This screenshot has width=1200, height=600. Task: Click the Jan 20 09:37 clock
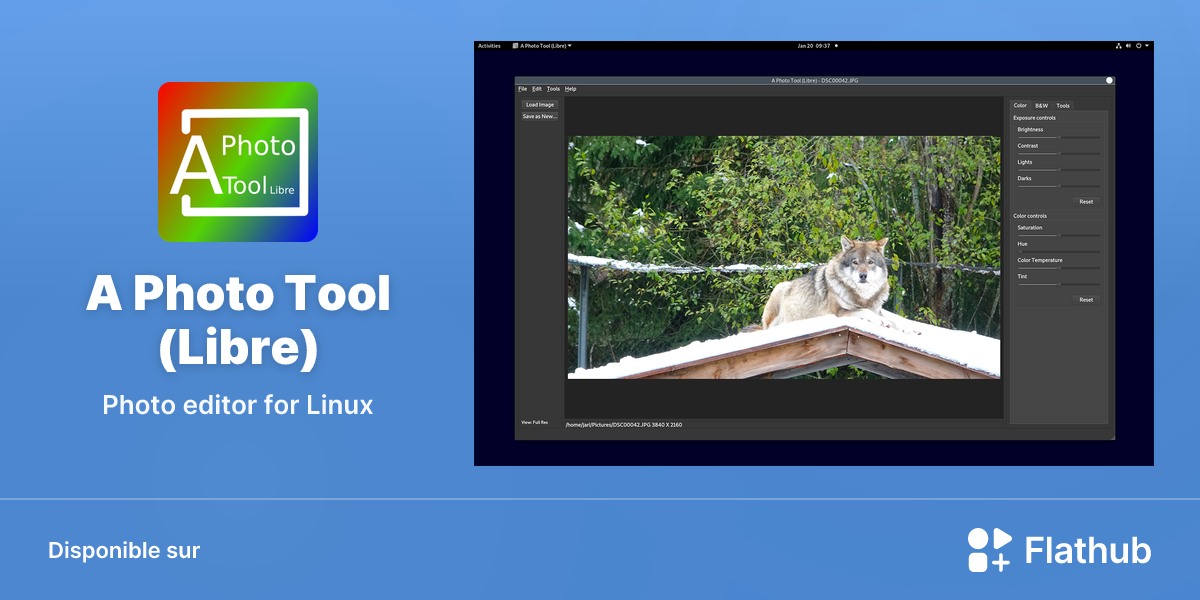814,46
